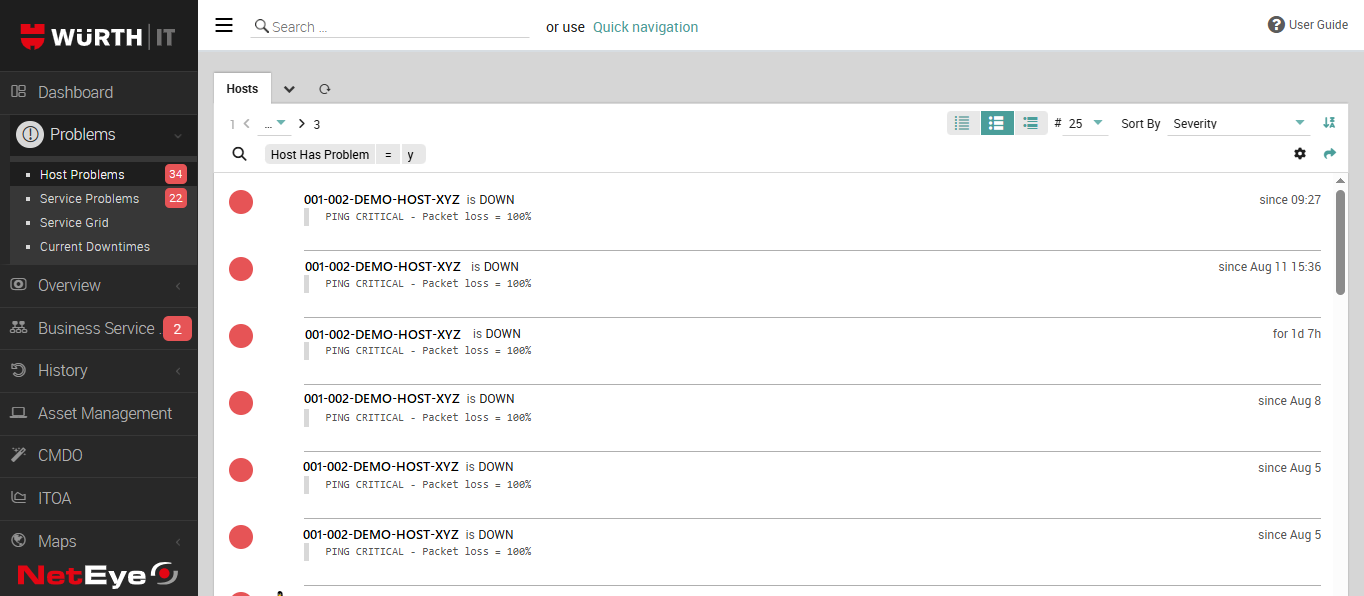Viewport: 1364px width, 596px height.
Task: Switch to minimal list view mode
Action: [963, 123]
